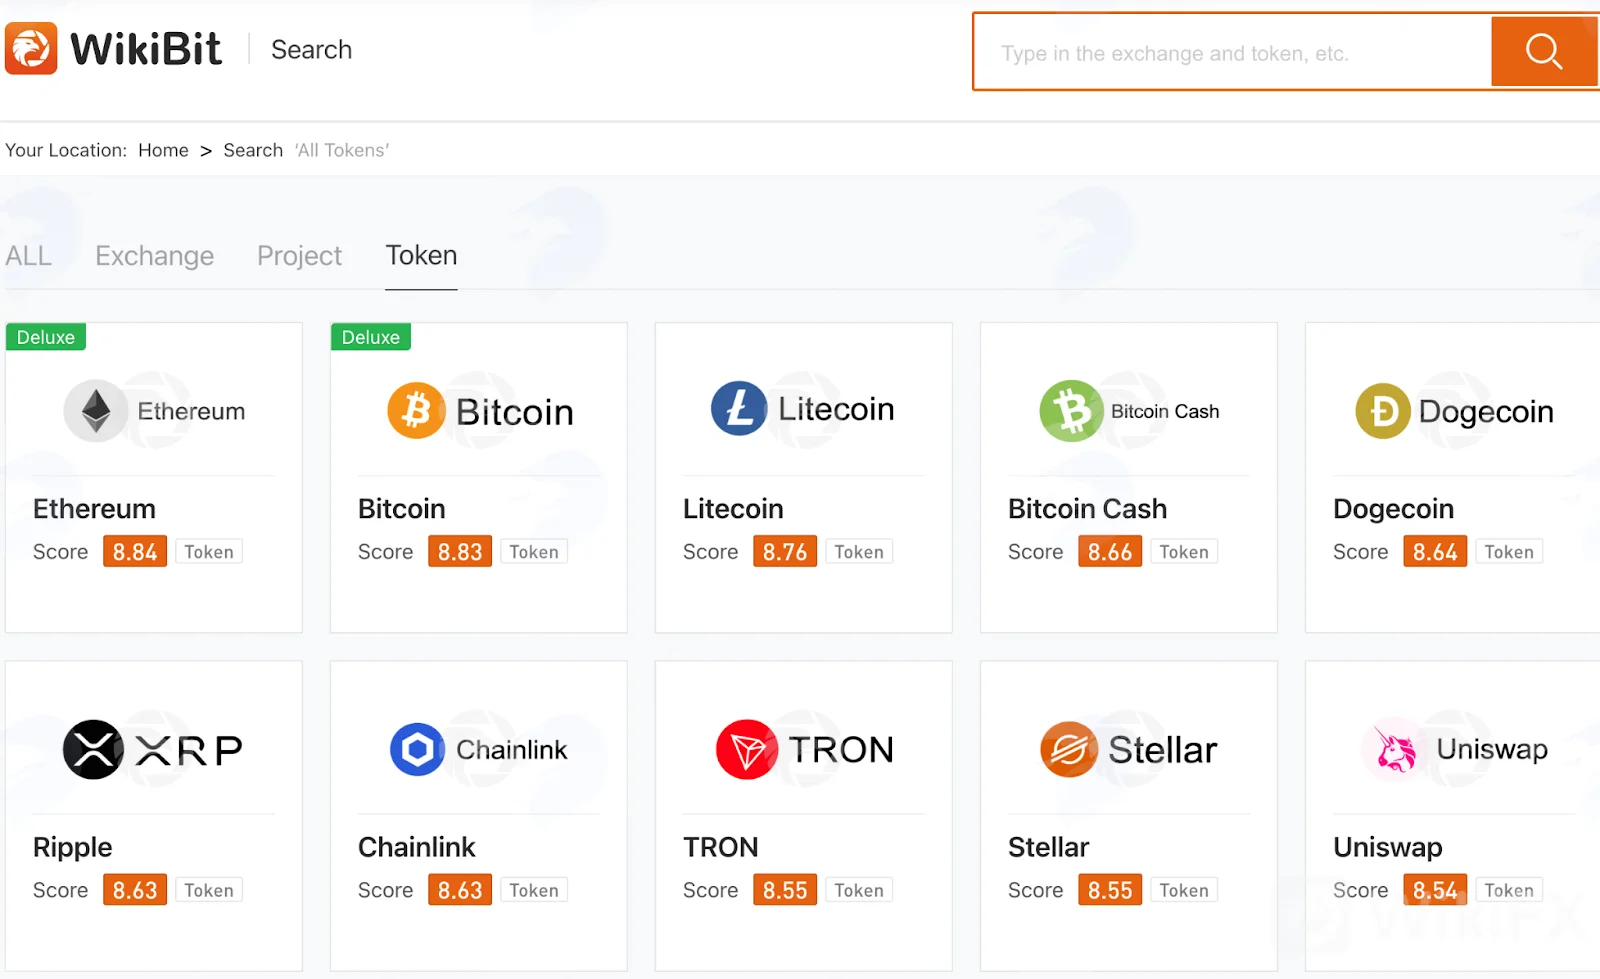Select the black XRP logo icon
Screen dimensions: 1600x979
(x=93, y=750)
